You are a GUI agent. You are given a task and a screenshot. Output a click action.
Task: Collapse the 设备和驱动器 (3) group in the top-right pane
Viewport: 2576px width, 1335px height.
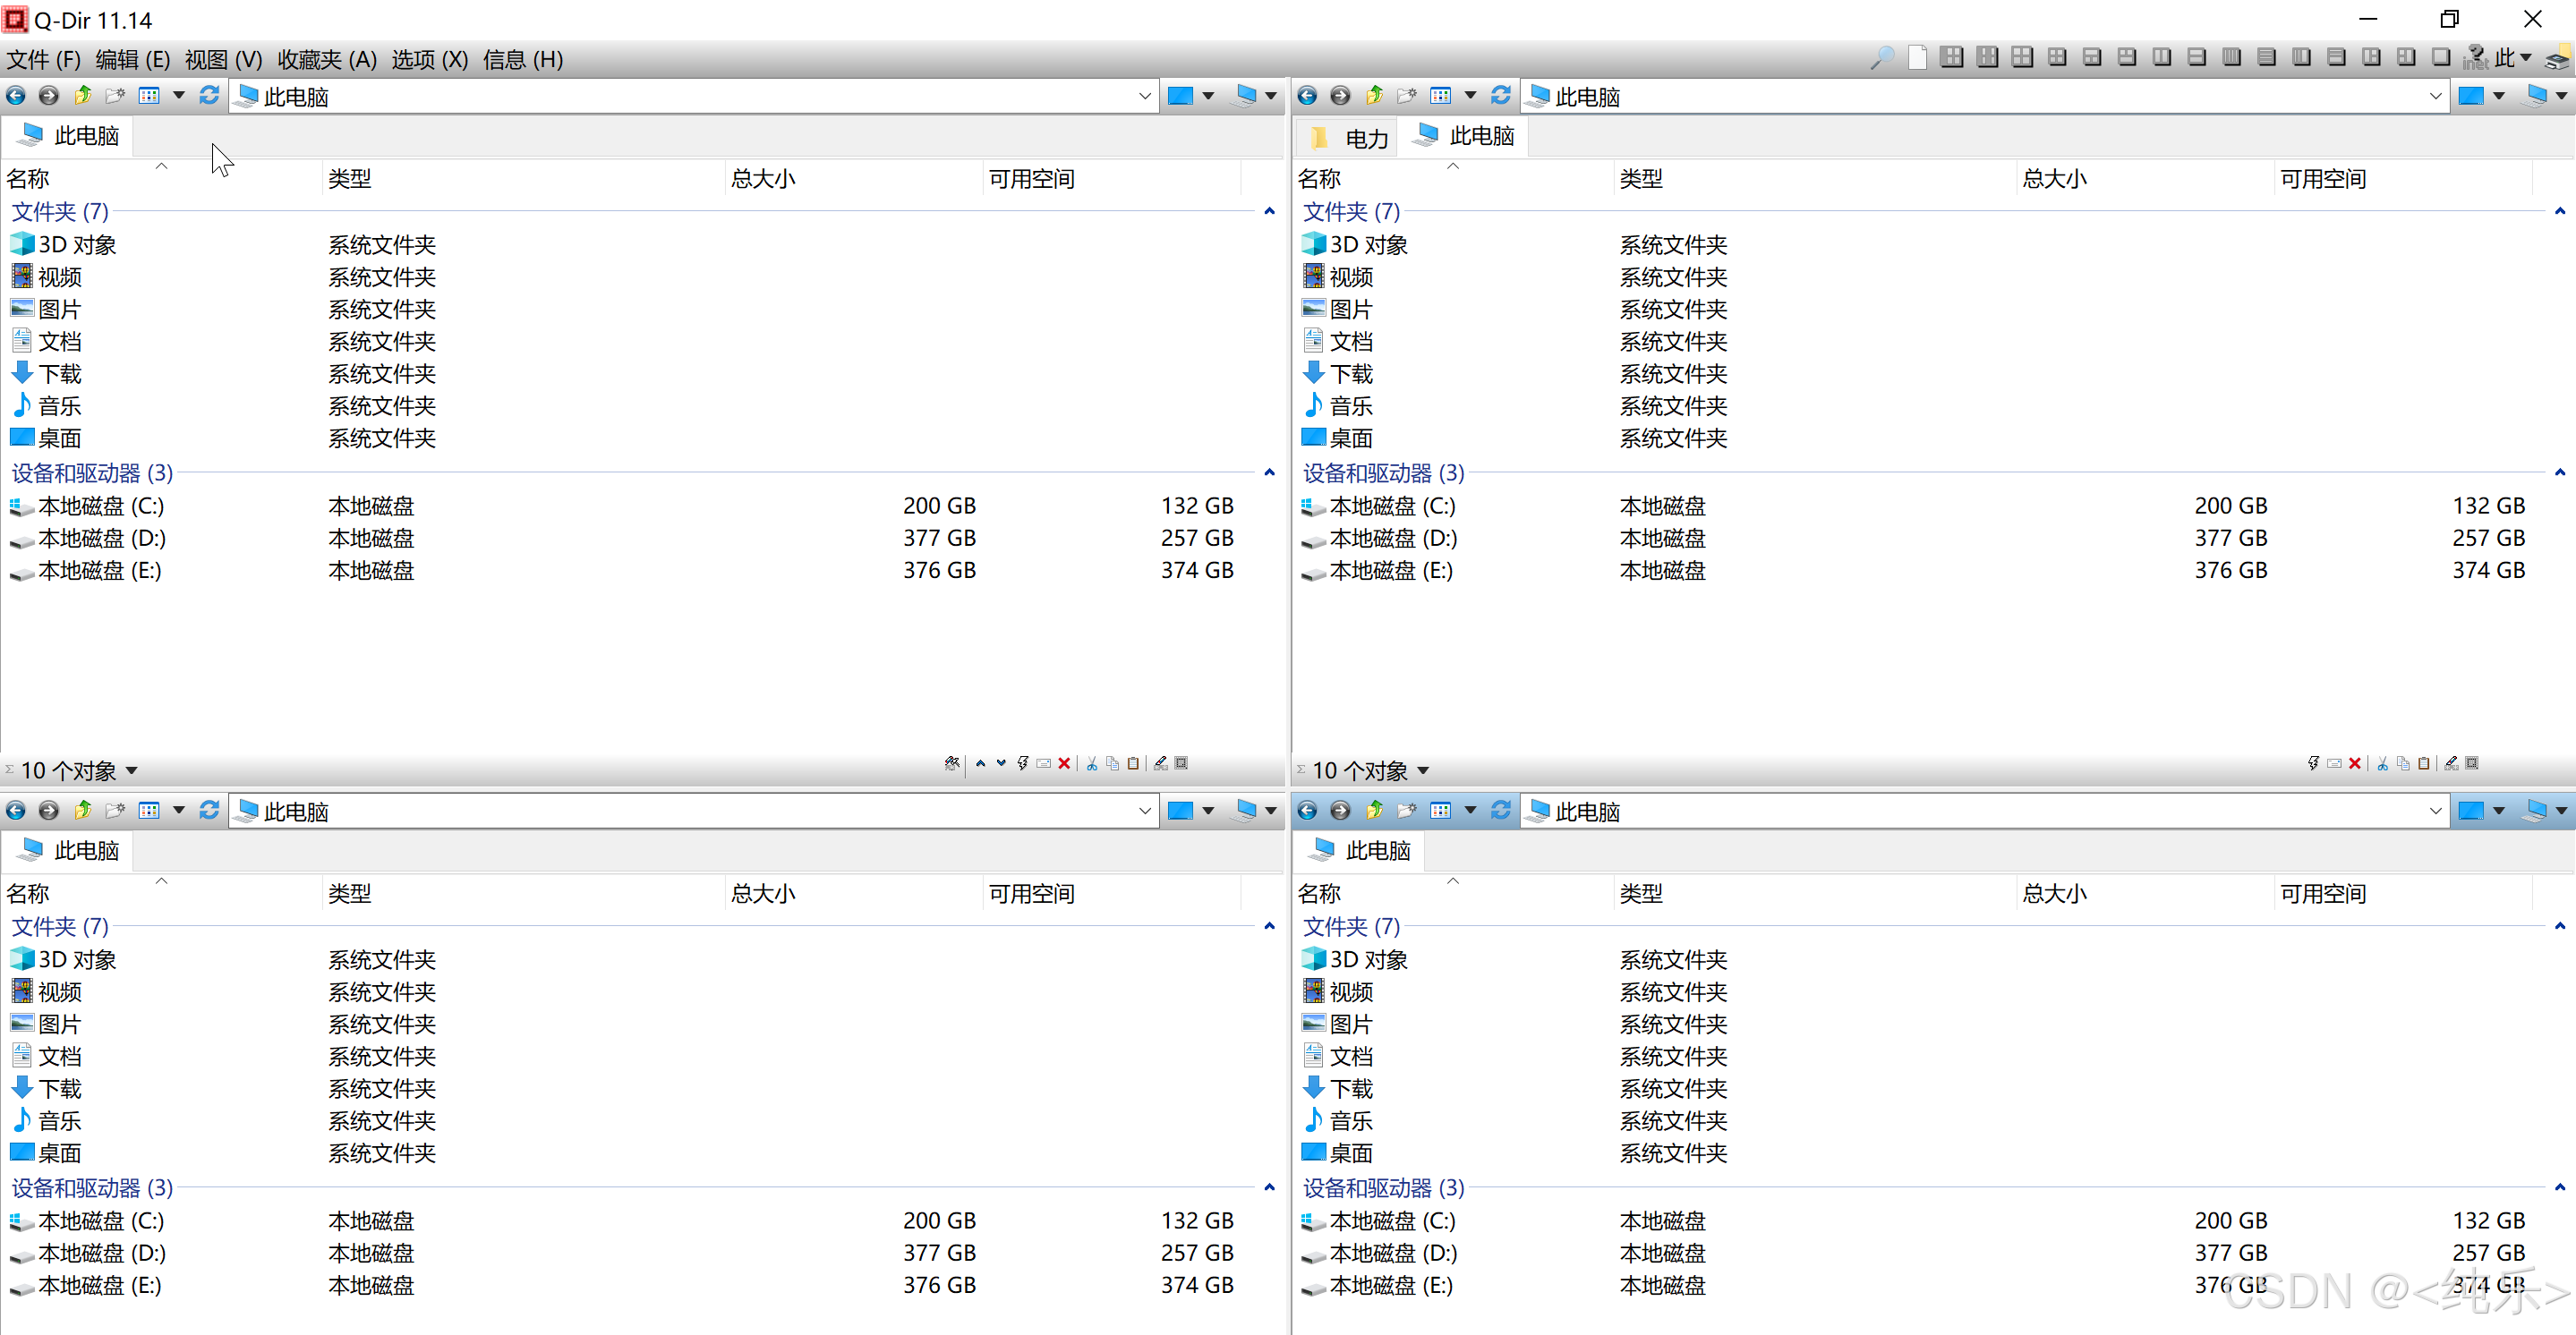[x=2559, y=473]
